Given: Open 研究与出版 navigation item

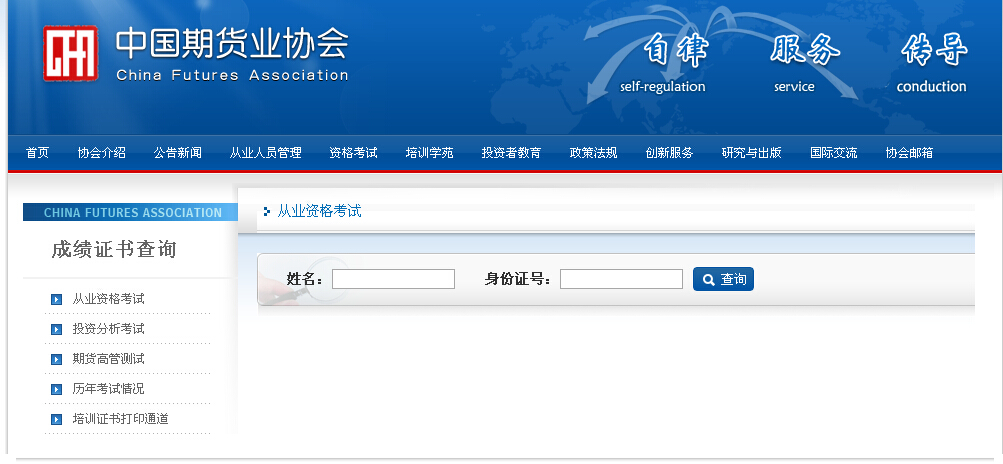Looking at the screenshot, I should (752, 153).
